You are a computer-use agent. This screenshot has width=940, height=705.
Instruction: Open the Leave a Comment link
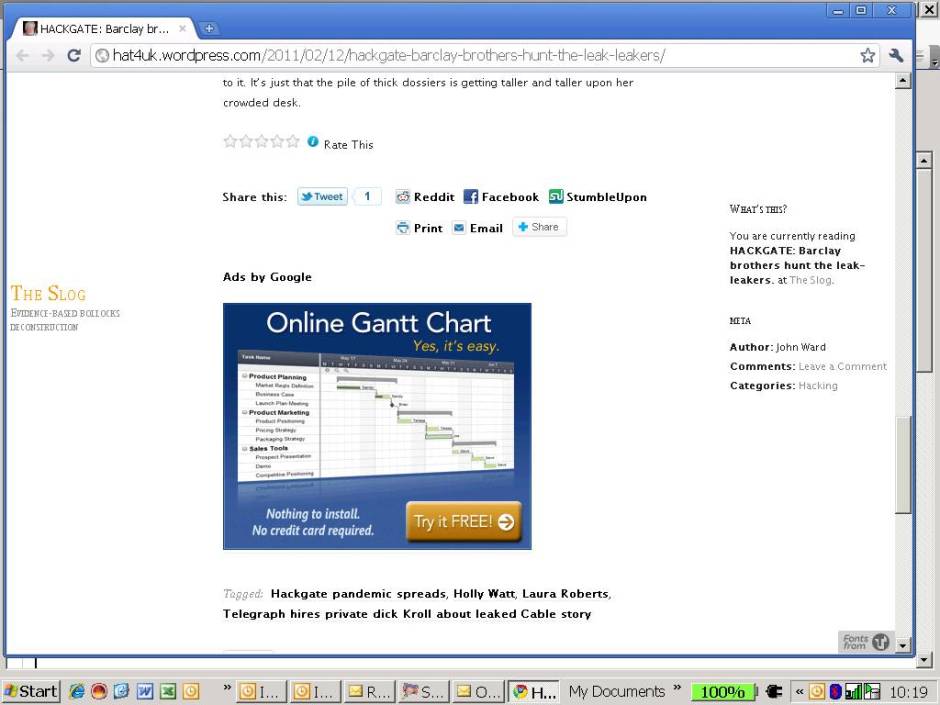tap(842, 366)
